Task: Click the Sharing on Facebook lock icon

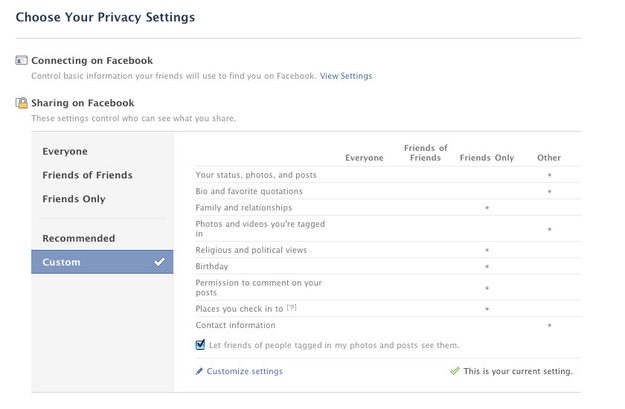Action: 21,103
